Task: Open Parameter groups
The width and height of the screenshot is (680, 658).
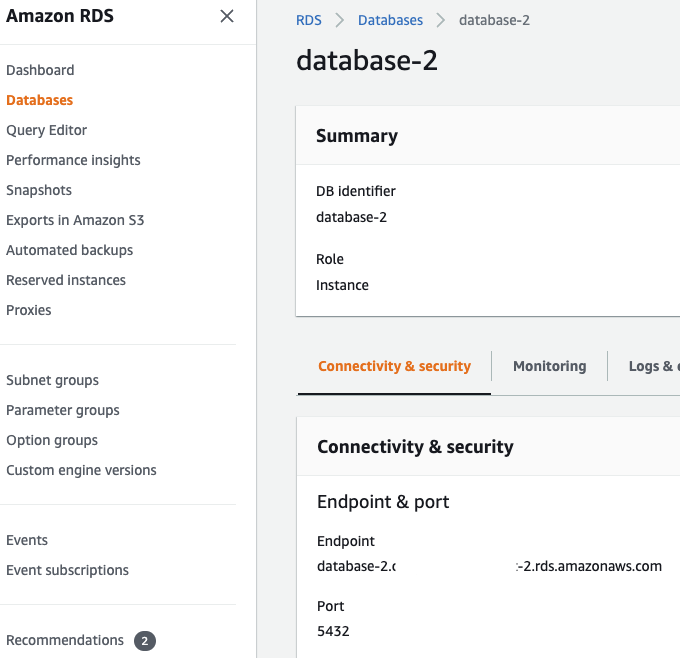Action: pos(63,410)
